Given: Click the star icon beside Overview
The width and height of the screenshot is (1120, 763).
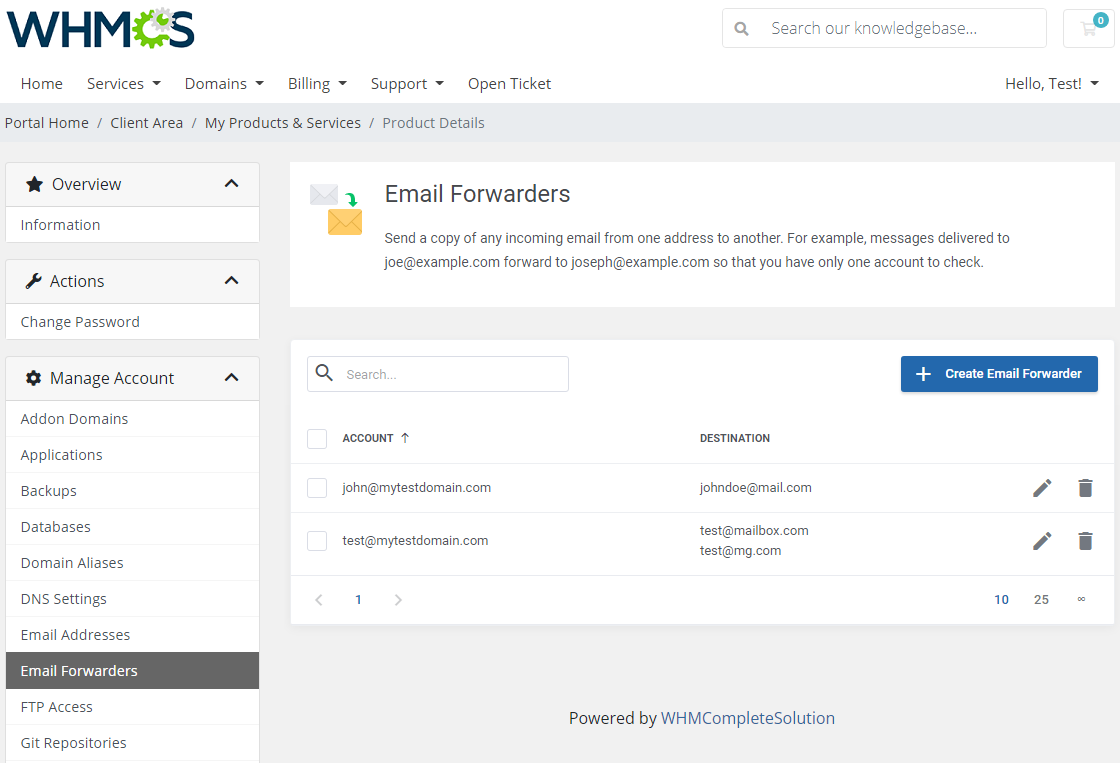Looking at the screenshot, I should click(x=34, y=184).
